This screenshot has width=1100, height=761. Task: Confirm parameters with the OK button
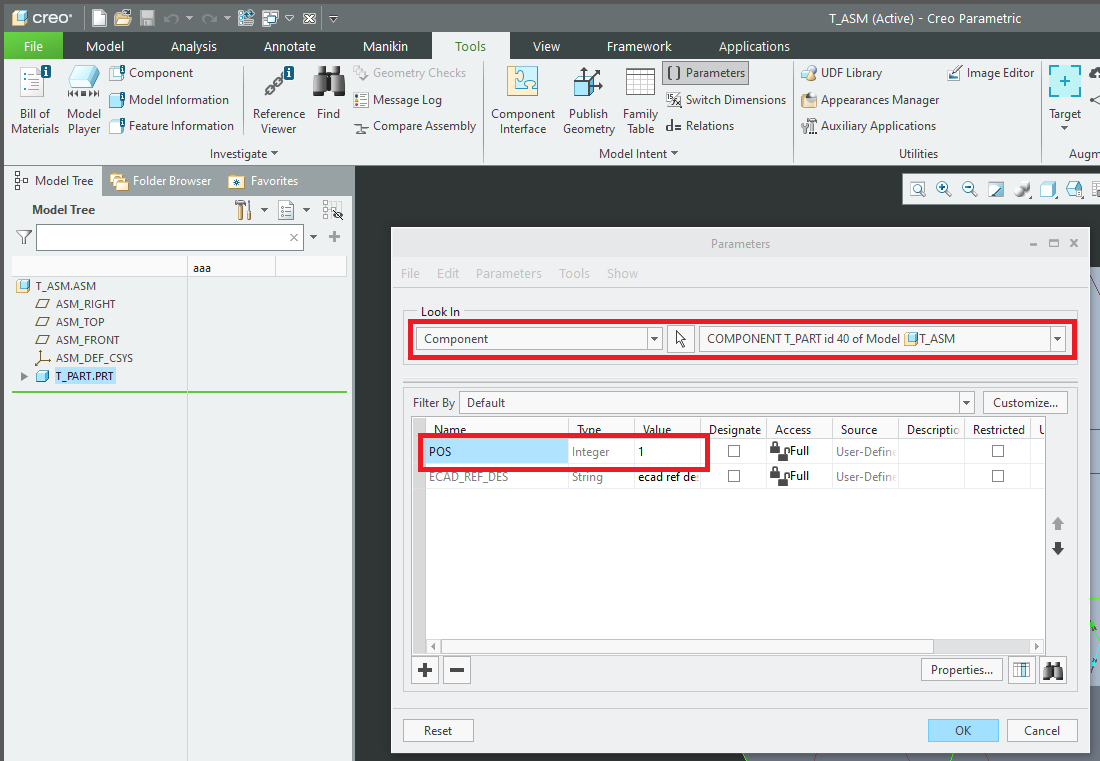click(x=962, y=730)
